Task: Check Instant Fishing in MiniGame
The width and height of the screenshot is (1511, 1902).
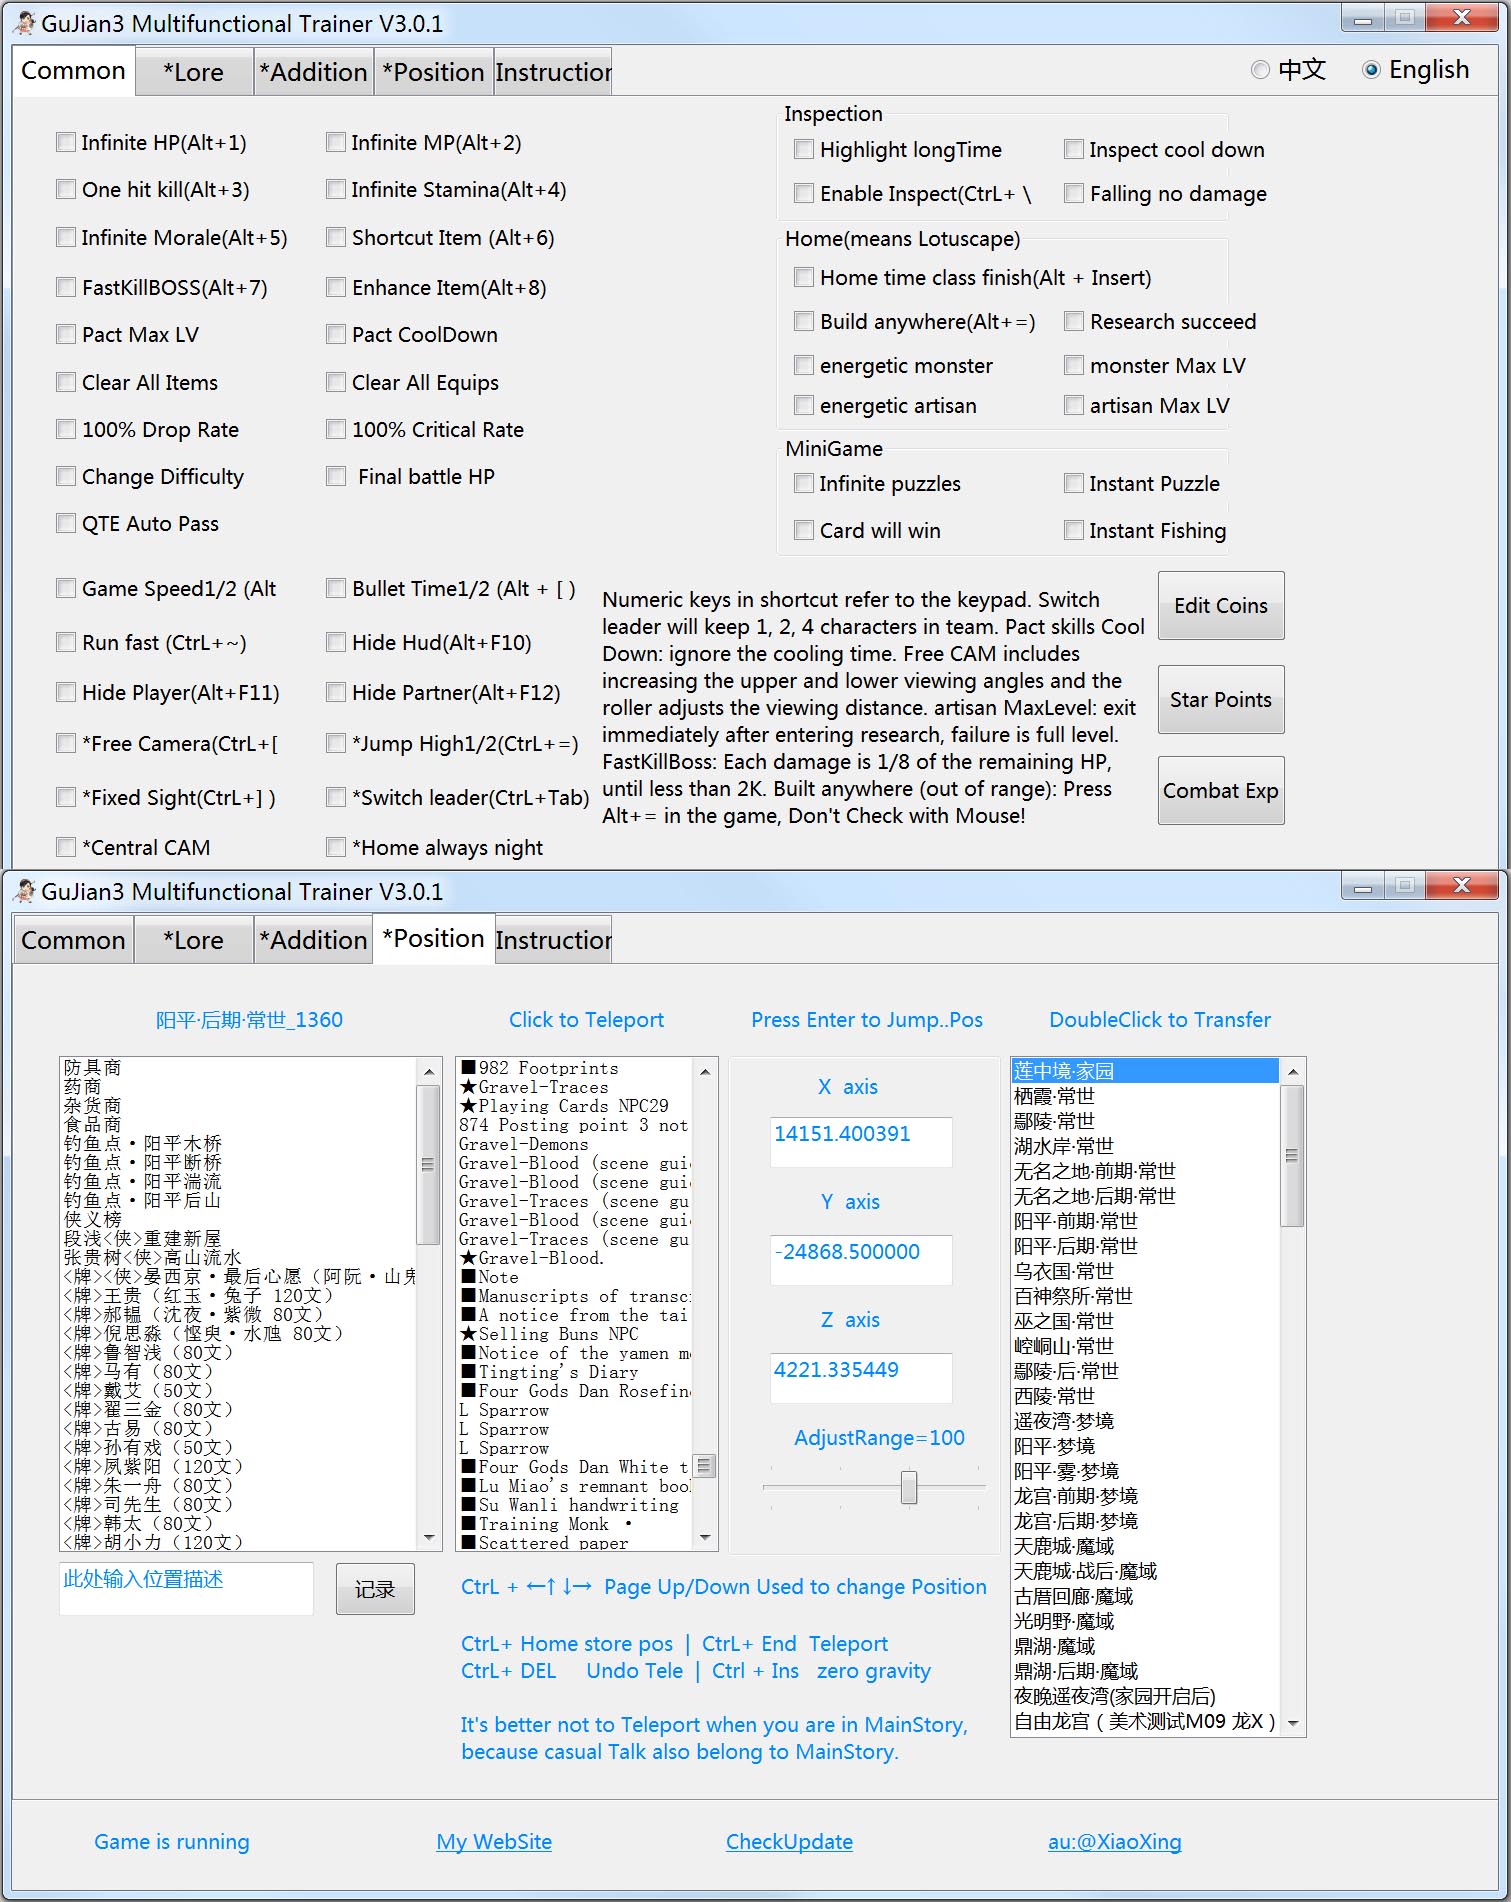Action: point(1074,530)
